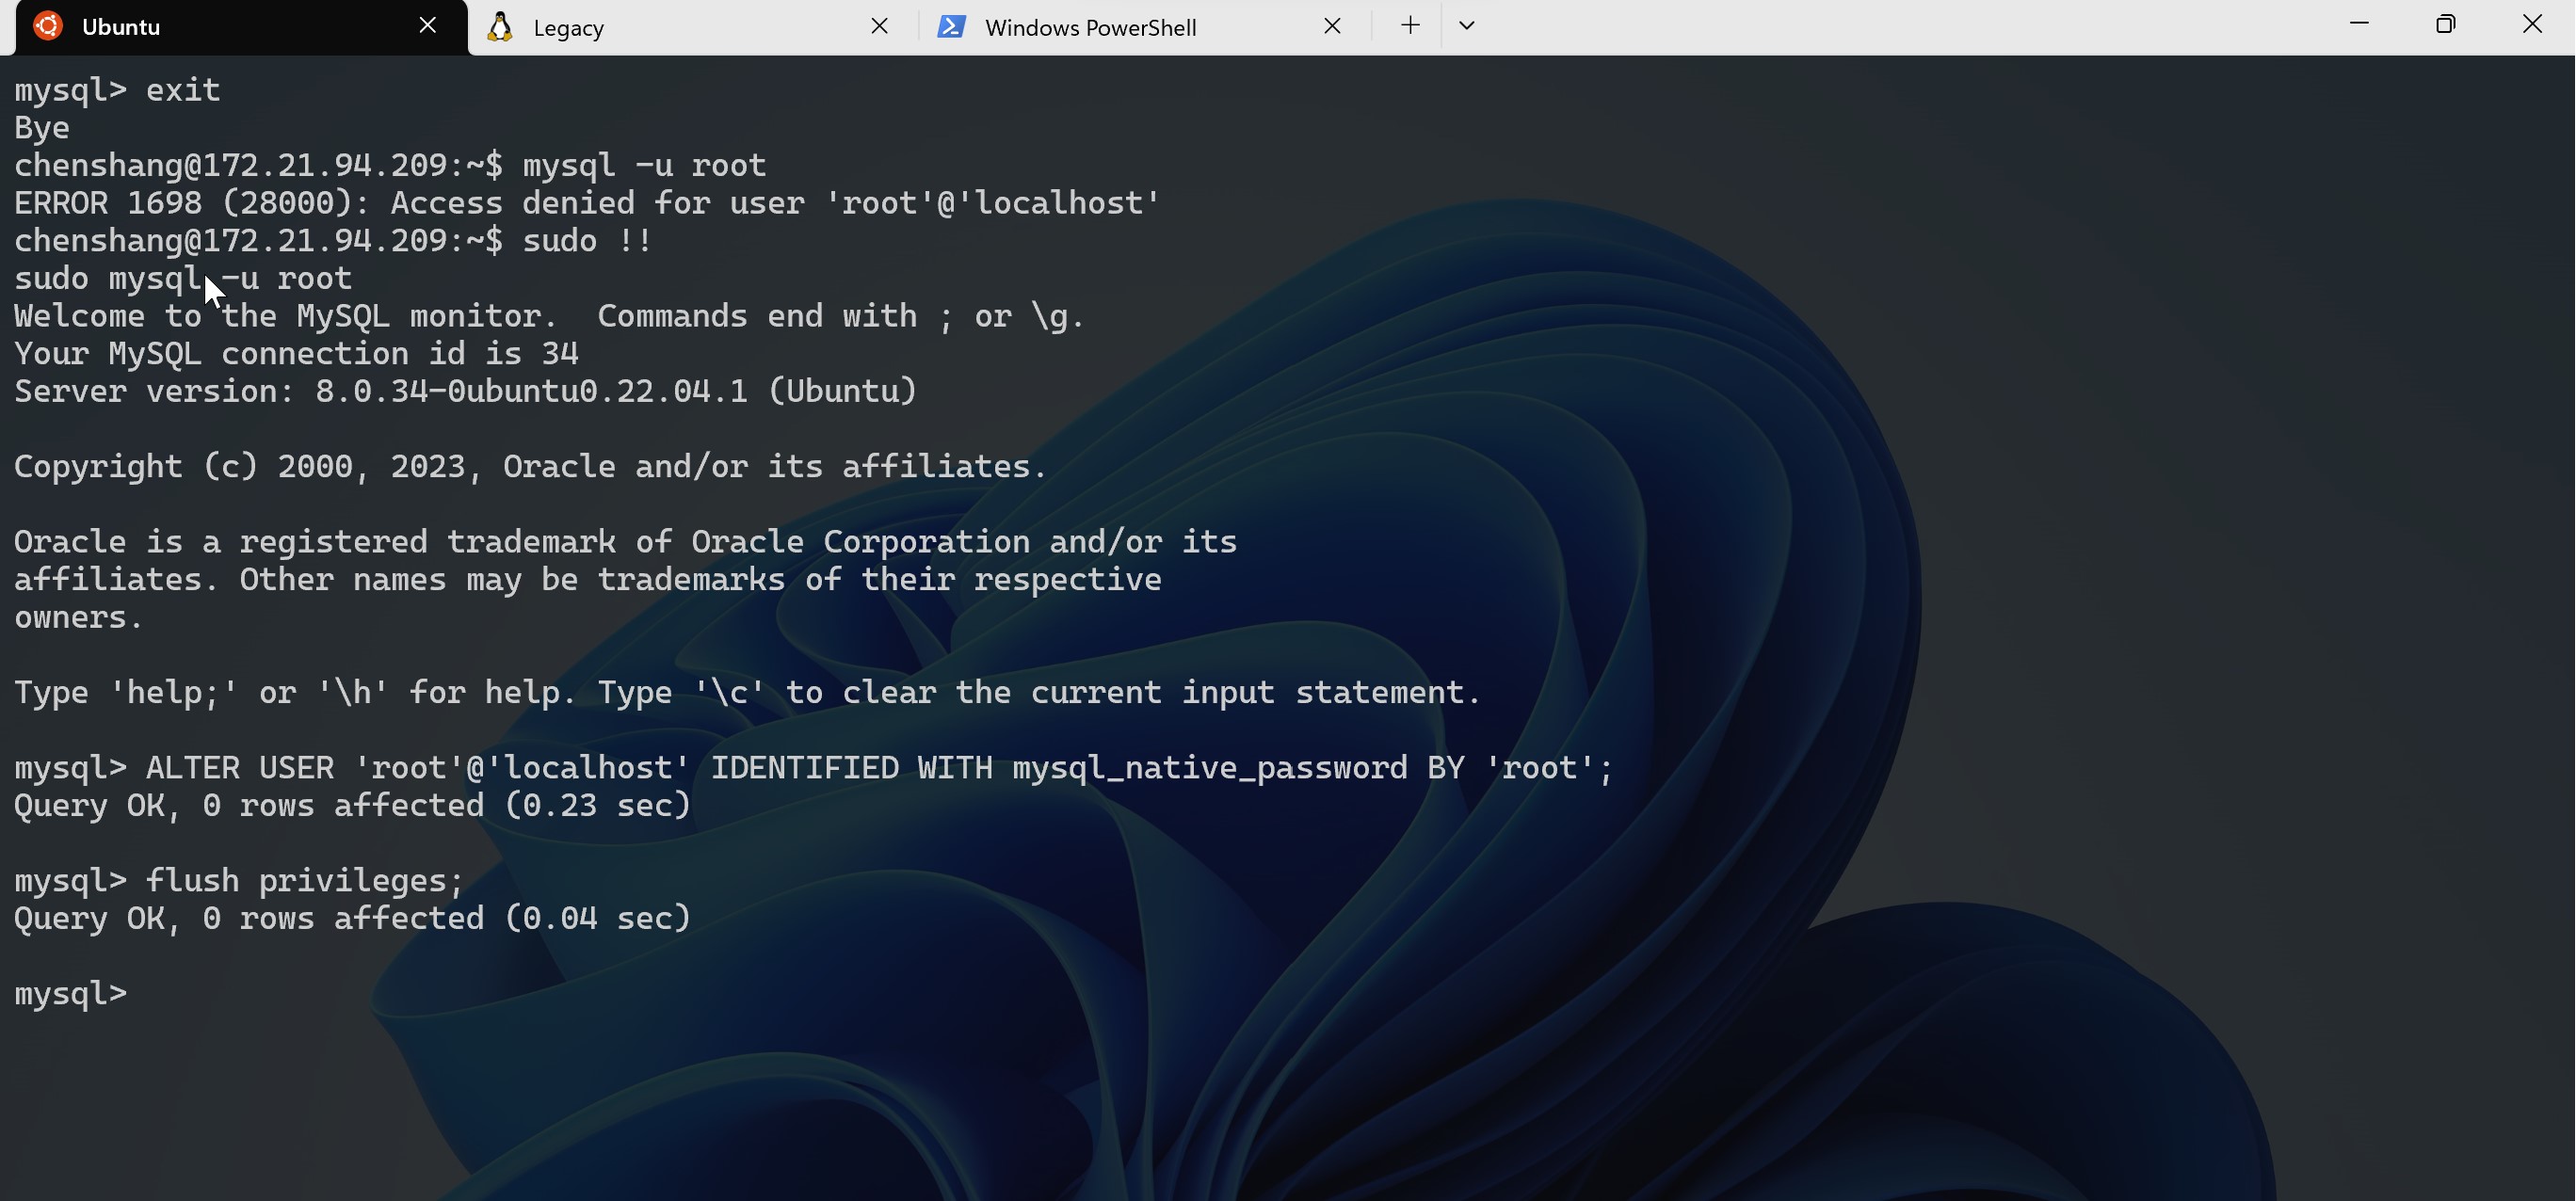Click the 'Copyright (c) 2000, 2023' line
The height and width of the screenshot is (1201, 2576).
tap(530, 467)
